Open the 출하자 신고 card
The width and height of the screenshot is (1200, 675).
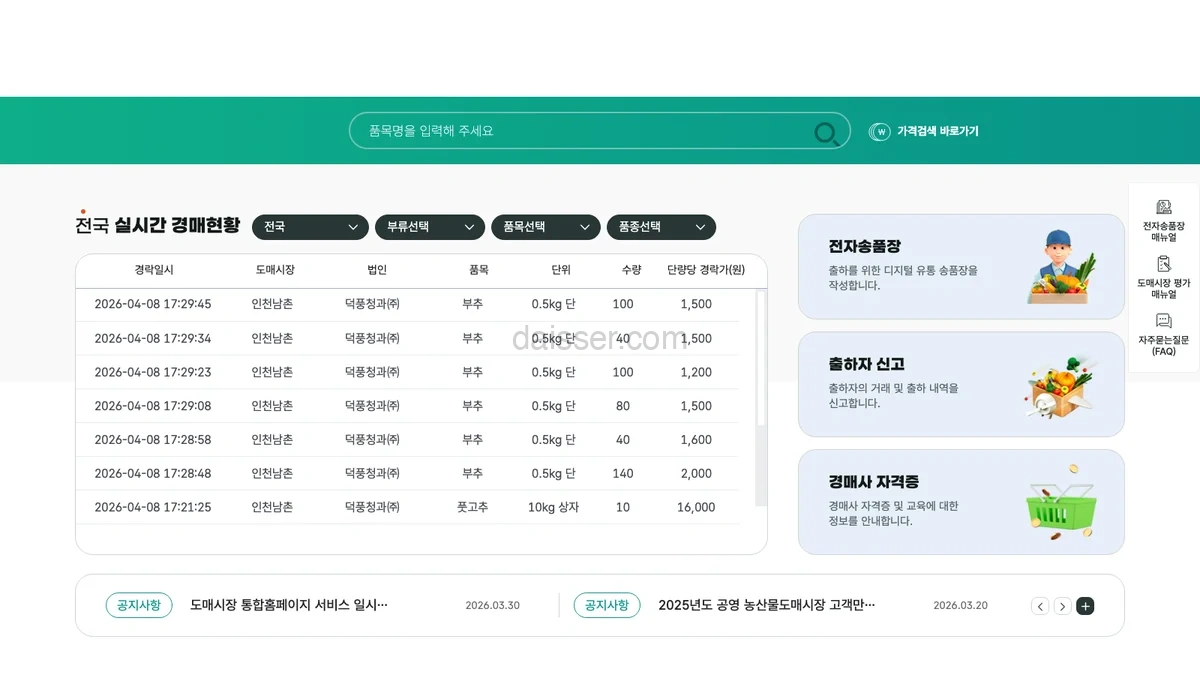[x=961, y=385]
